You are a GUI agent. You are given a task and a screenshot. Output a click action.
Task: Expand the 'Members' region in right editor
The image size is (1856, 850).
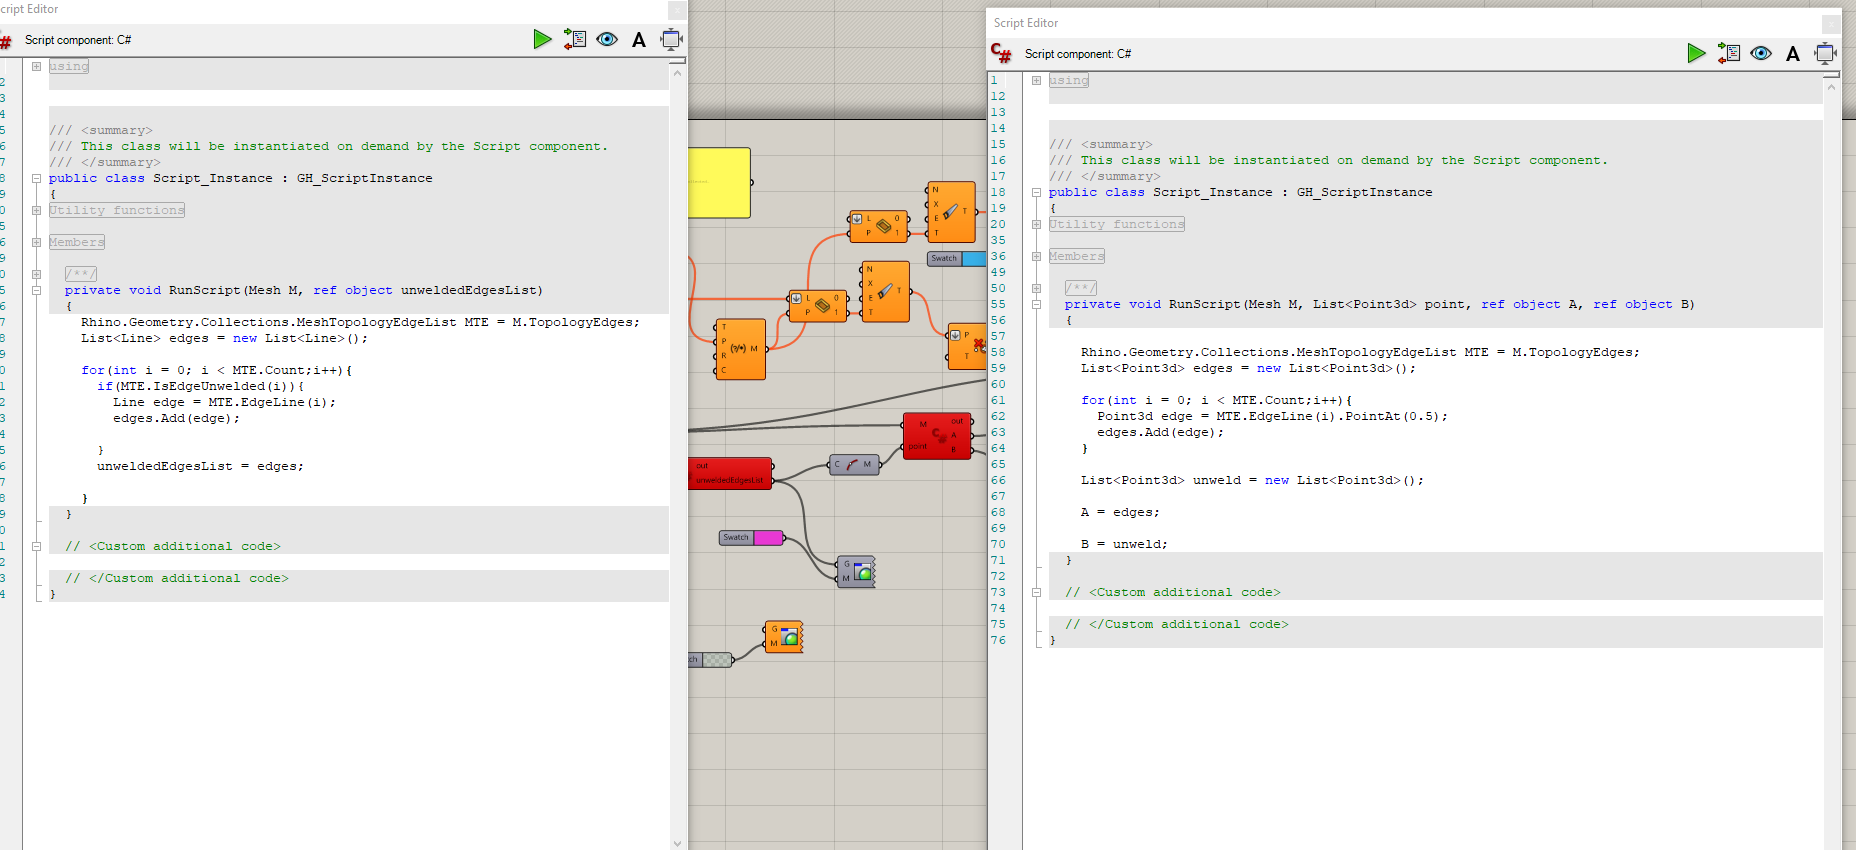coord(1037,257)
